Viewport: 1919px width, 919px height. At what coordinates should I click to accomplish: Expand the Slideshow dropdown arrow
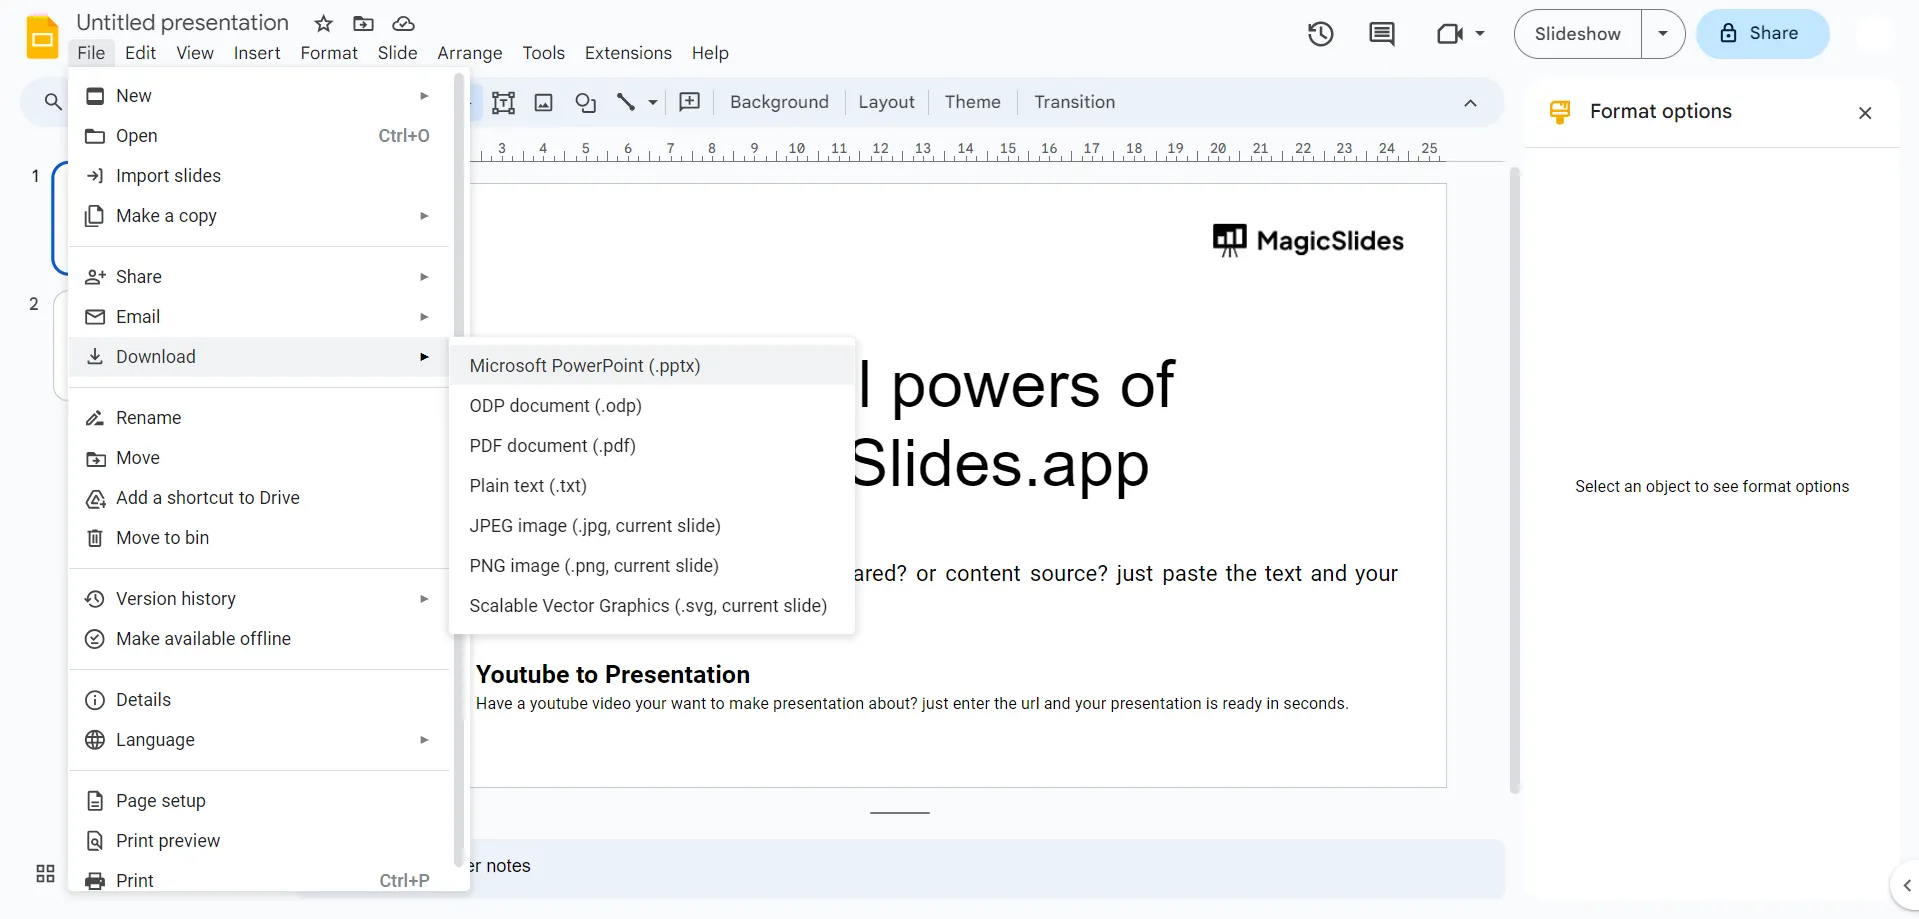pos(1662,34)
